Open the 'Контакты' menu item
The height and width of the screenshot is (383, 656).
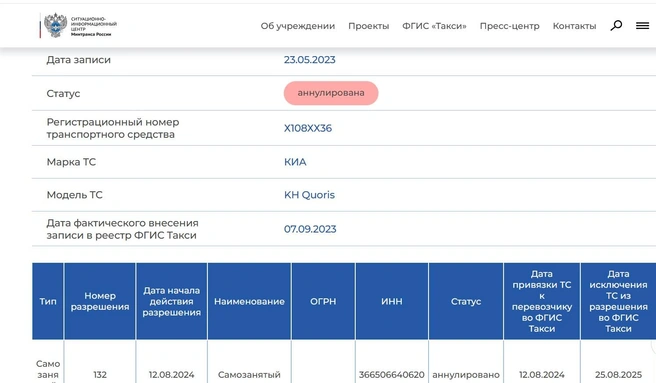click(574, 26)
